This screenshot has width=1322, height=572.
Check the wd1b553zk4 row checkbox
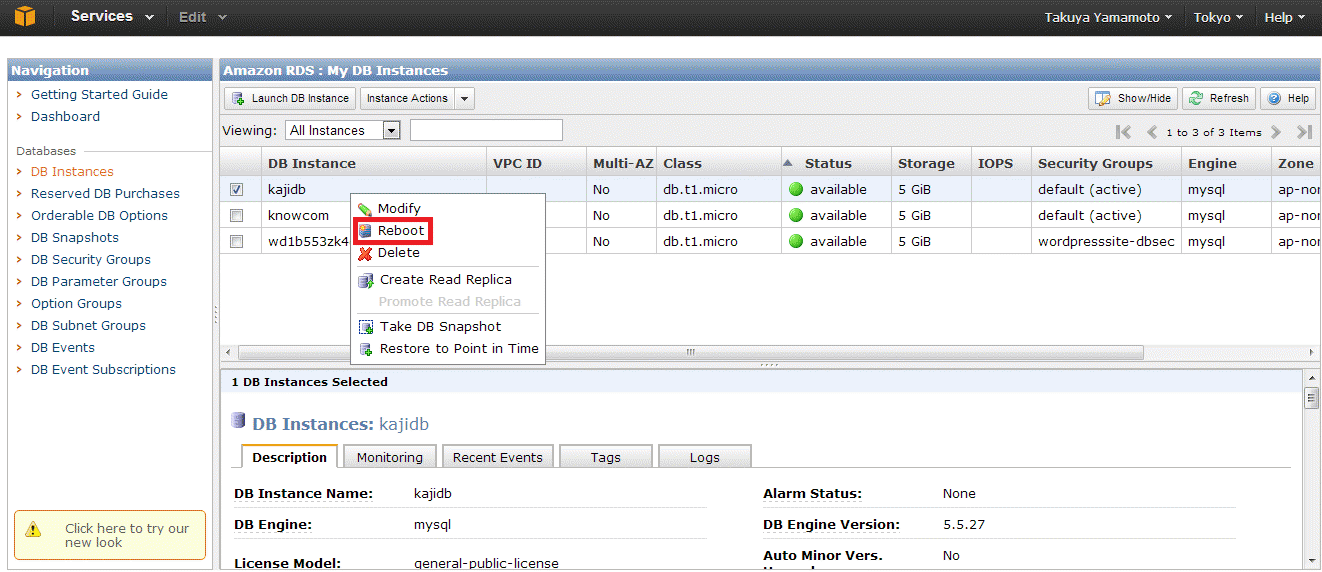pos(237,241)
